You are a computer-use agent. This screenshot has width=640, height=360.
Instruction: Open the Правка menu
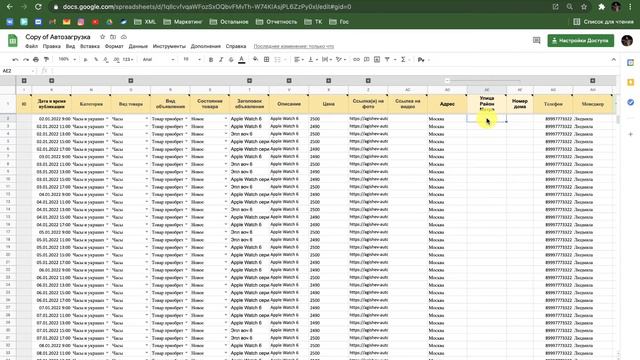51,47
